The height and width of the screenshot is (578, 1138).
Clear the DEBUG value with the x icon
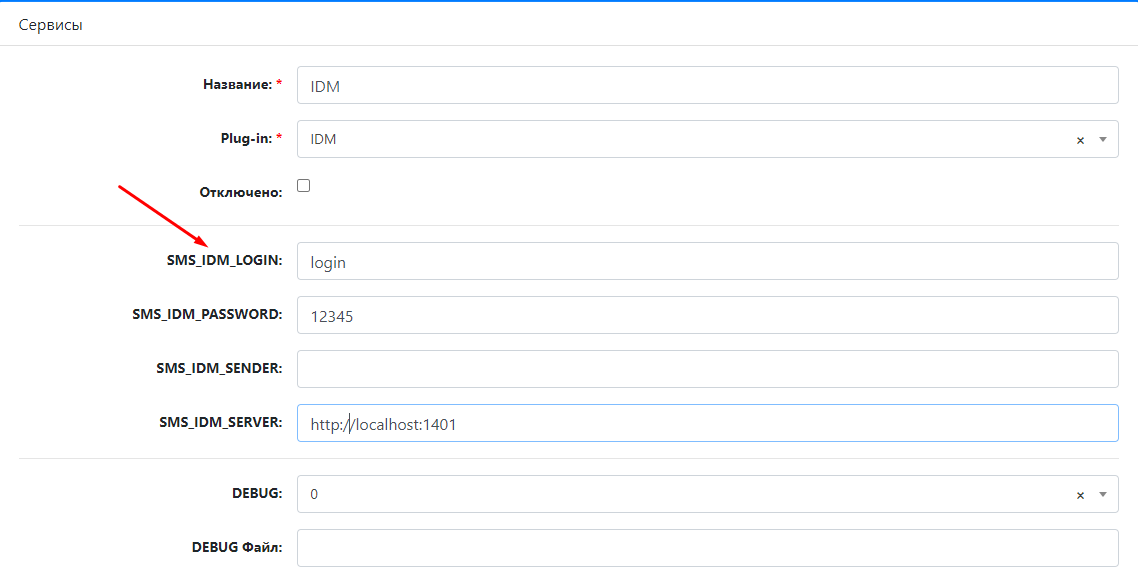tap(1080, 495)
